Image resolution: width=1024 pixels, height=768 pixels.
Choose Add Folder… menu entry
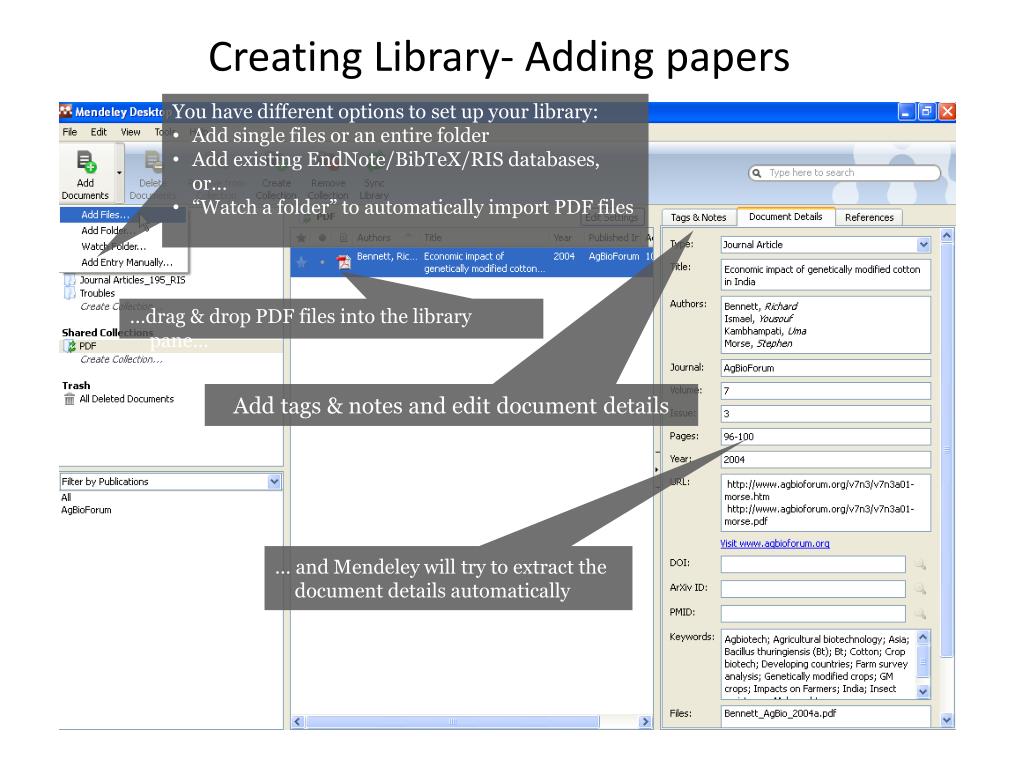108,231
